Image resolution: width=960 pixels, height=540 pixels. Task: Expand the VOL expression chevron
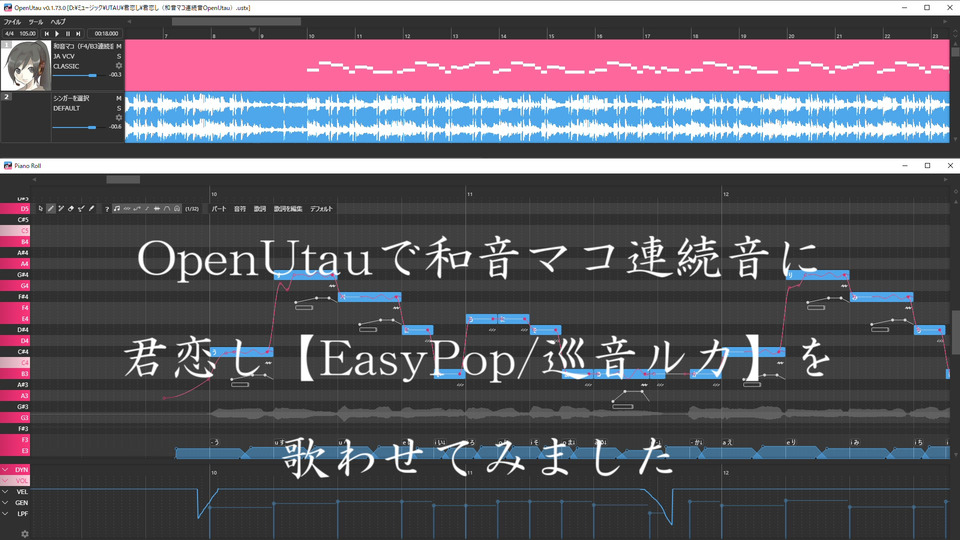pyautogui.click(x=6, y=481)
